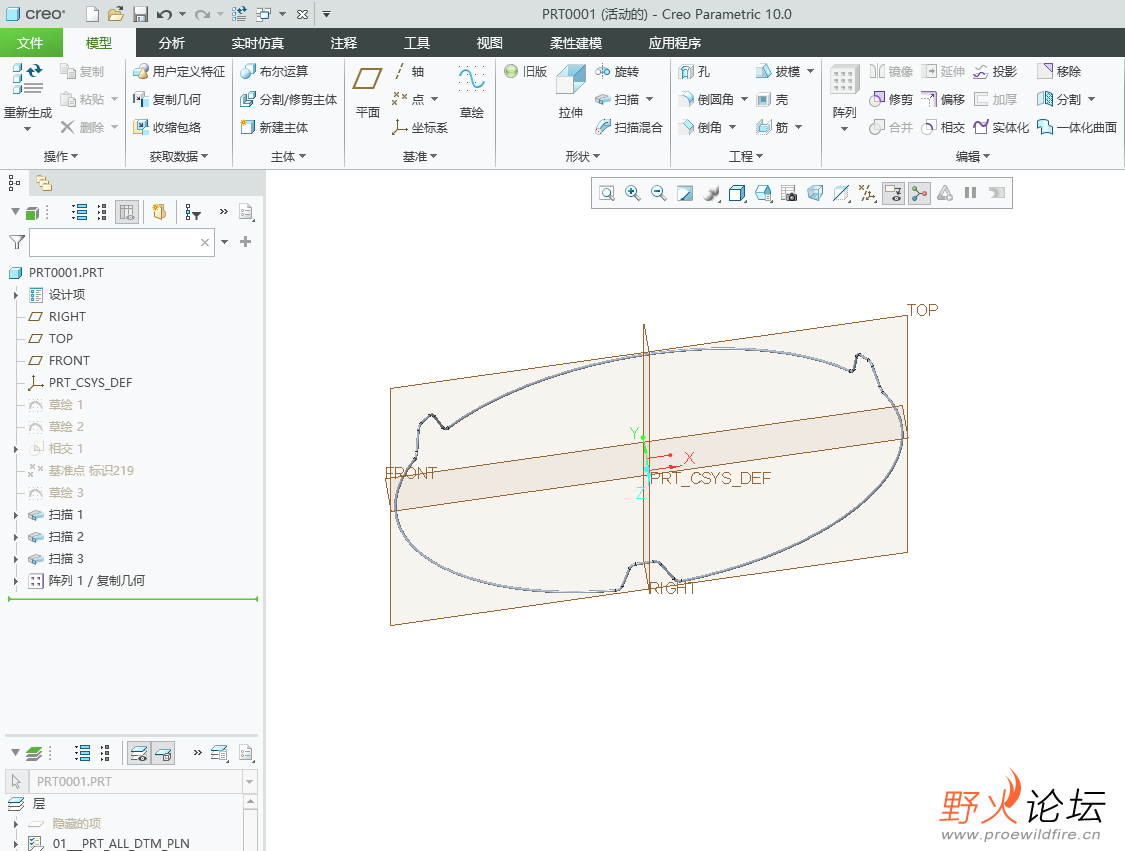Click the Round (倒圆角) button
The image size is (1125, 851).
click(707, 99)
